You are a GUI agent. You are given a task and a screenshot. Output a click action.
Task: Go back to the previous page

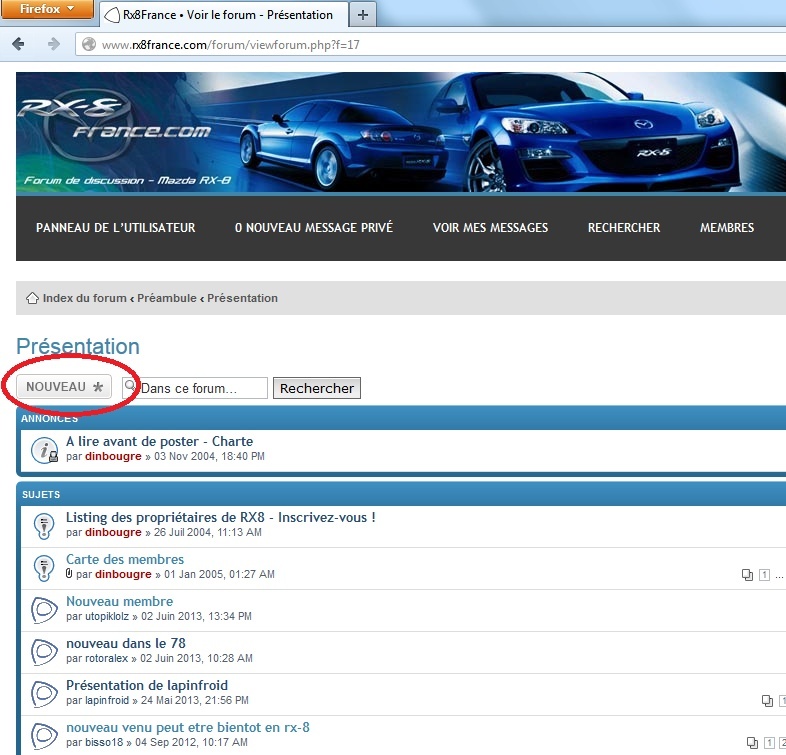[x=18, y=44]
